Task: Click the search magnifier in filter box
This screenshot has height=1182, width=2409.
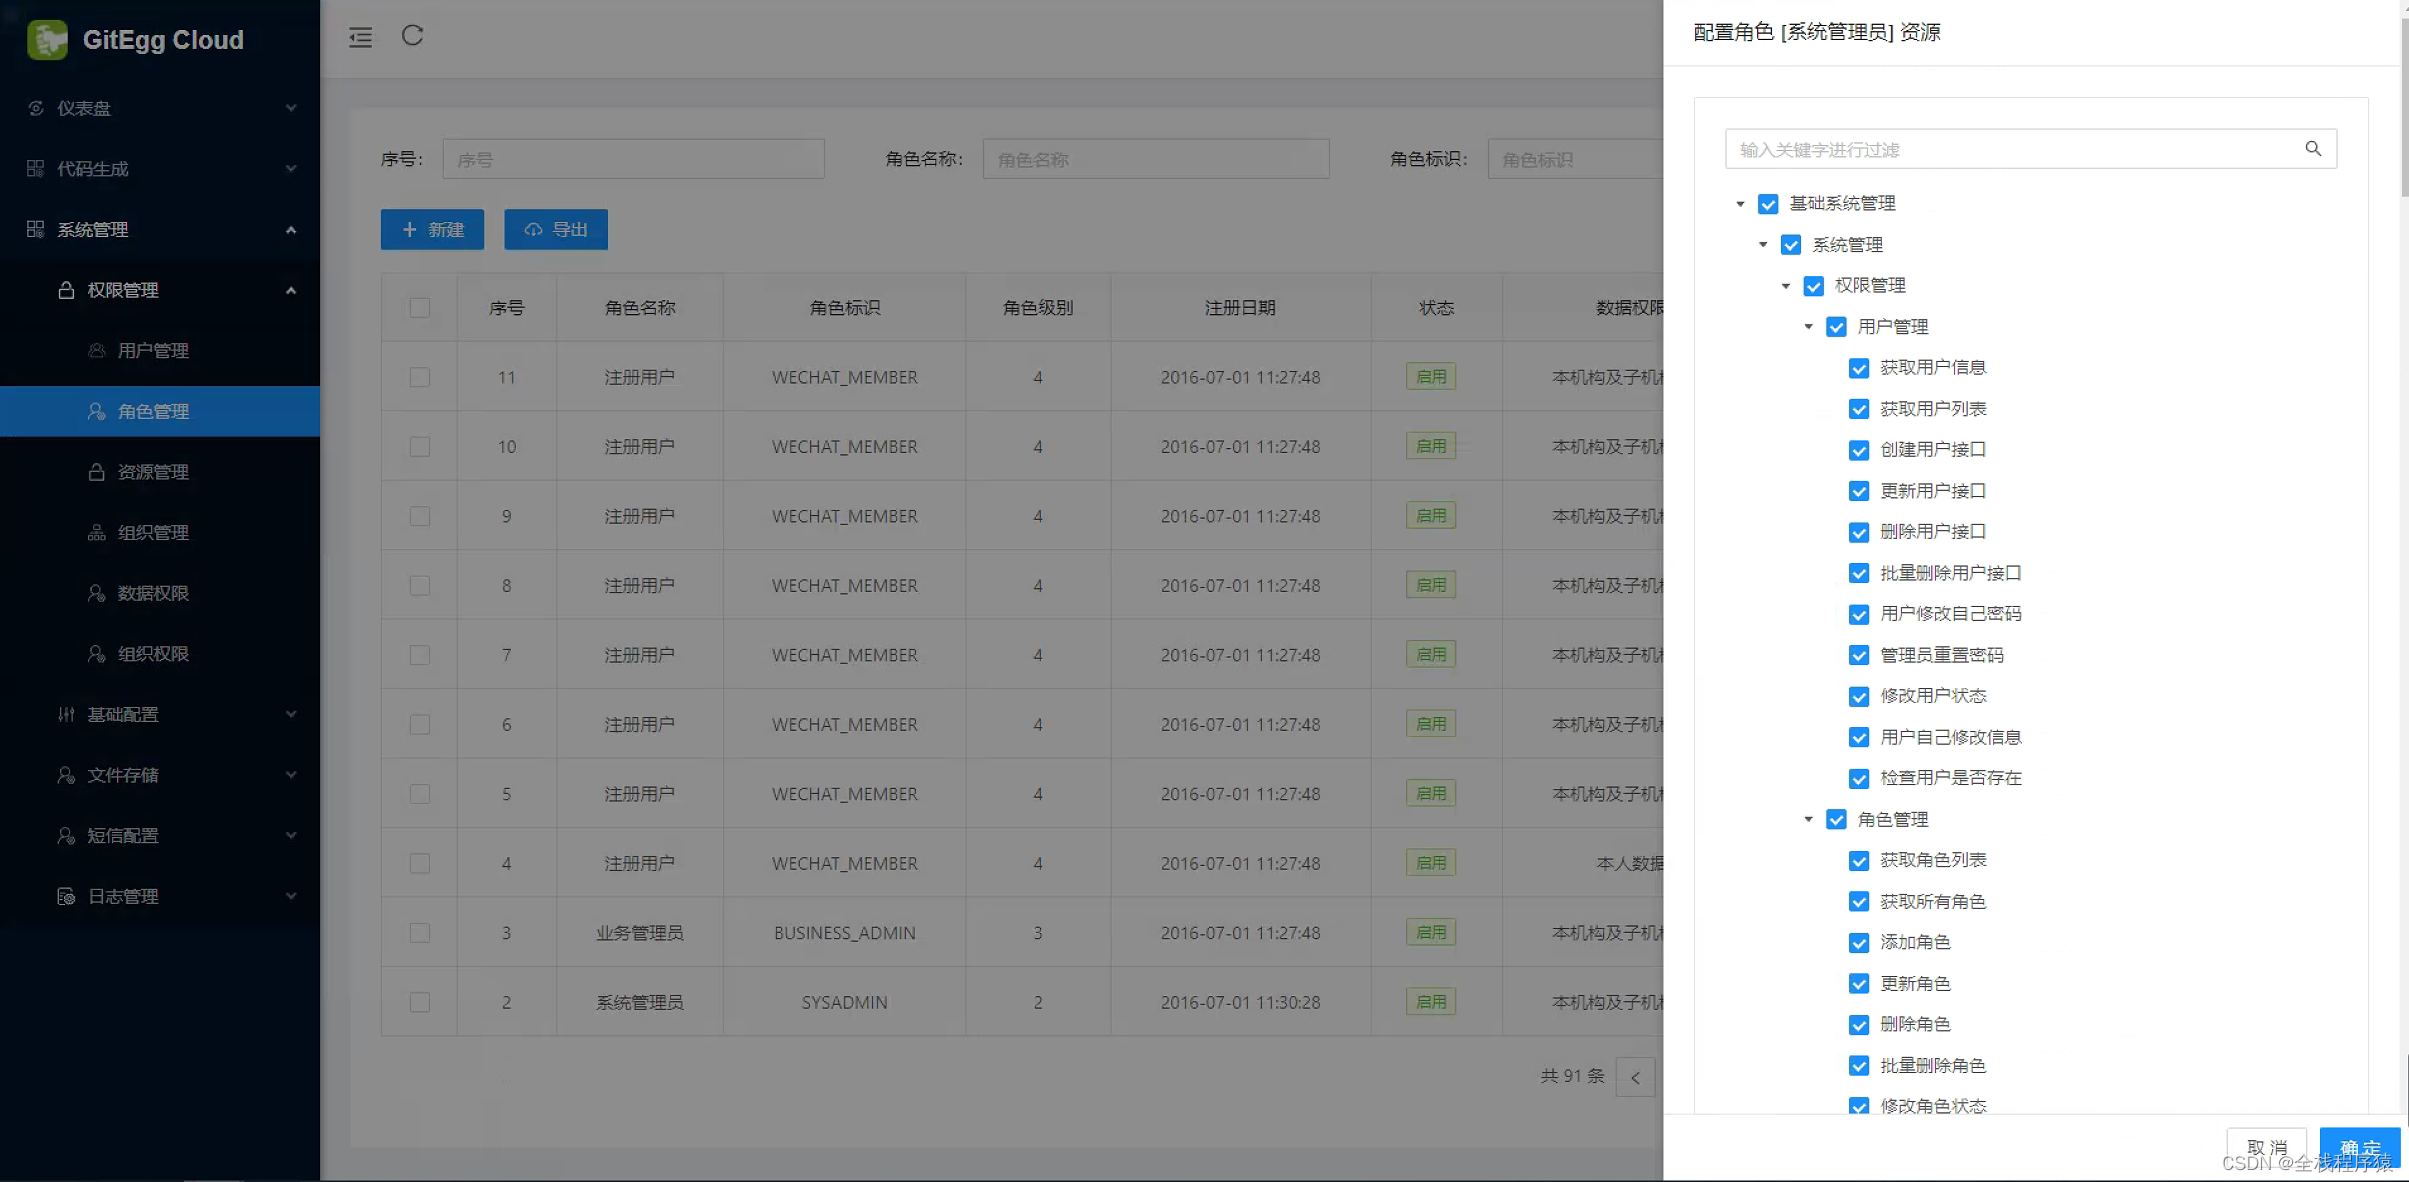Action: [2312, 149]
